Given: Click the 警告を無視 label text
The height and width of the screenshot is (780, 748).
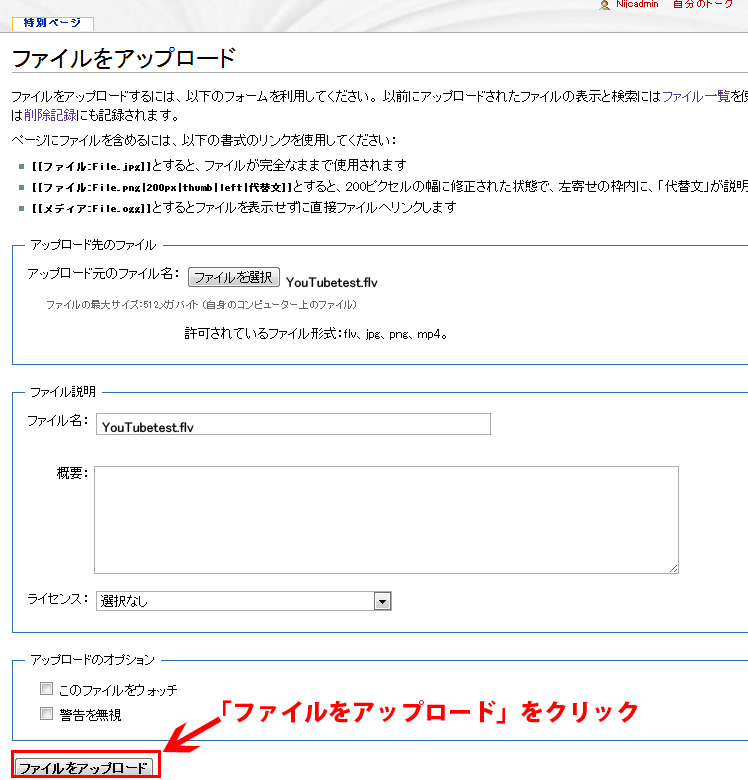Looking at the screenshot, I should click(x=91, y=715).
